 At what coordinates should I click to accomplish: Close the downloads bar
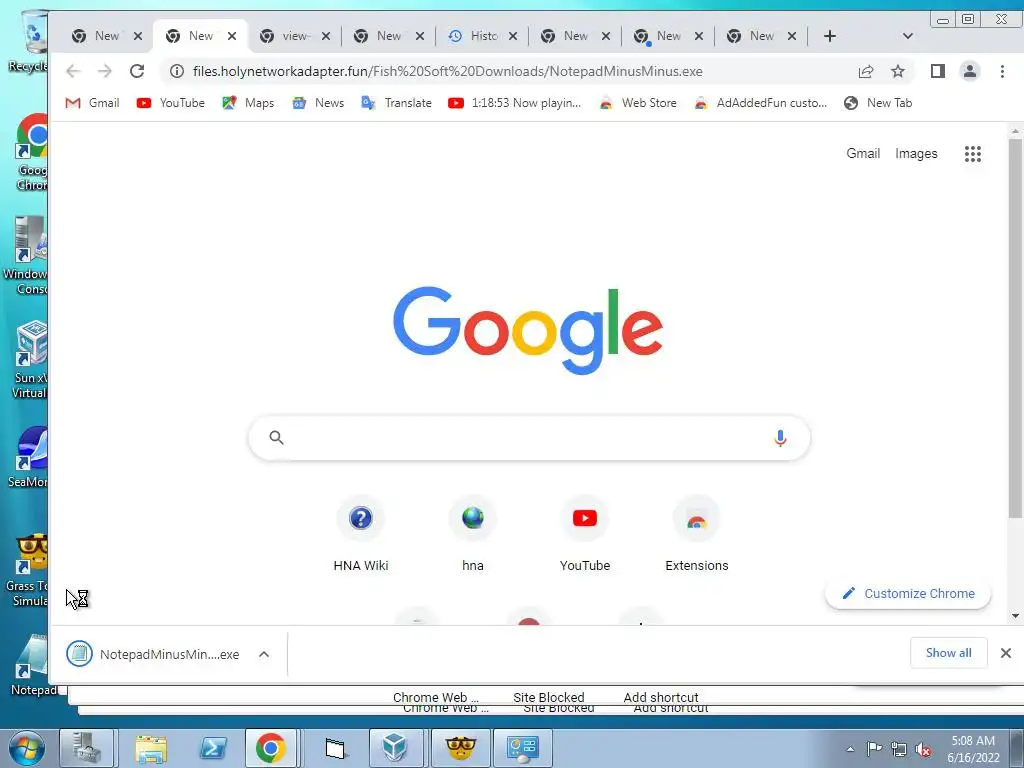(1006, 653)
